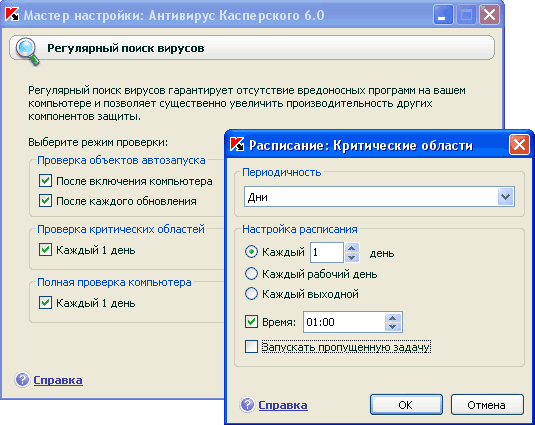Increase the time value with up spinner

point(393,318)
